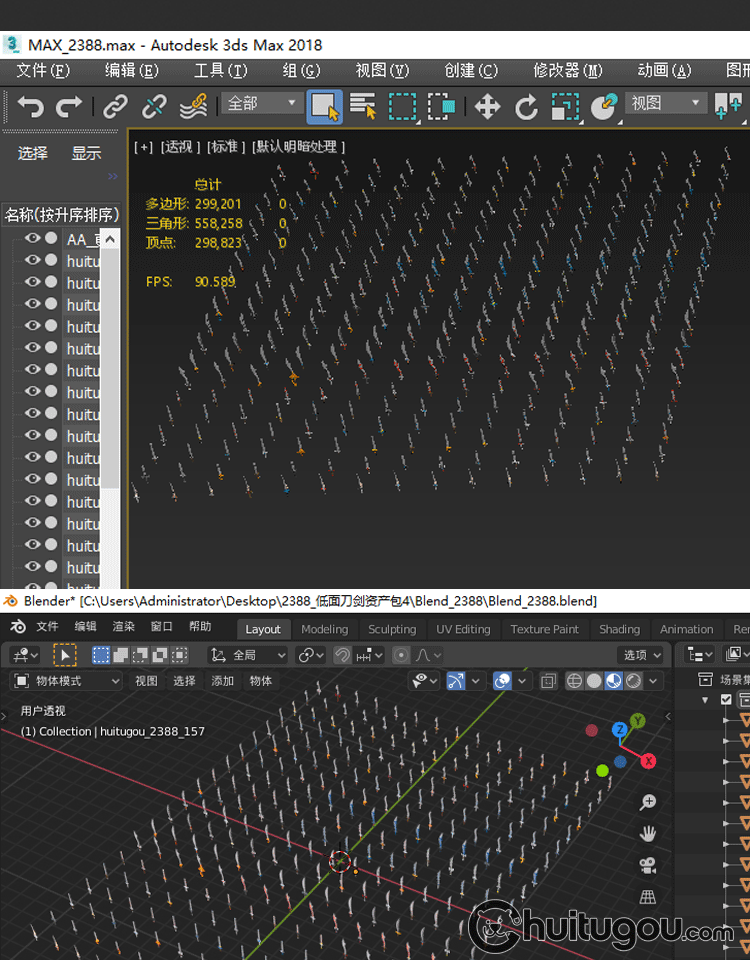
Task: Open the 修改器(M) menu in 3ds Max
Action: point(567,70)
